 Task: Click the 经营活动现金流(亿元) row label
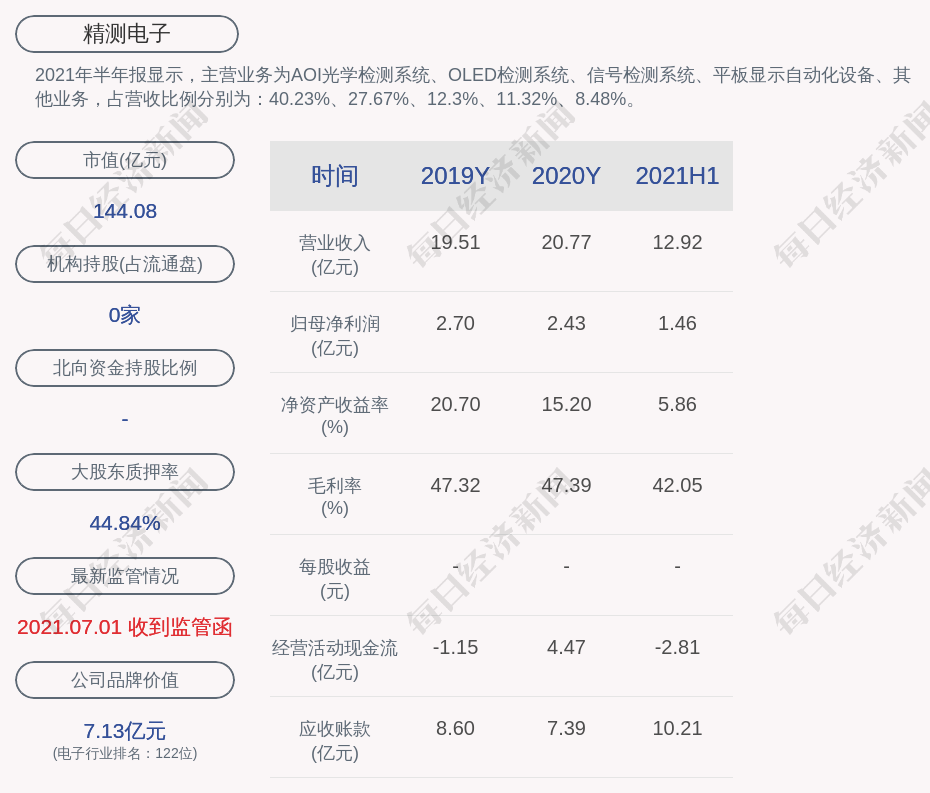[x=335, y=660]
